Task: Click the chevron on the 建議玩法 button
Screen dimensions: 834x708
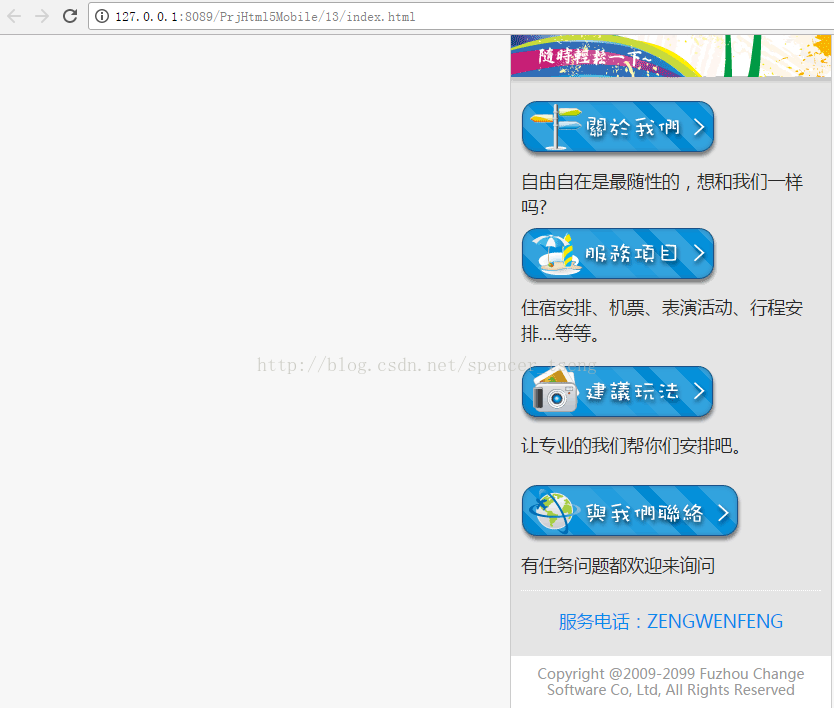Action: point(699,391)
